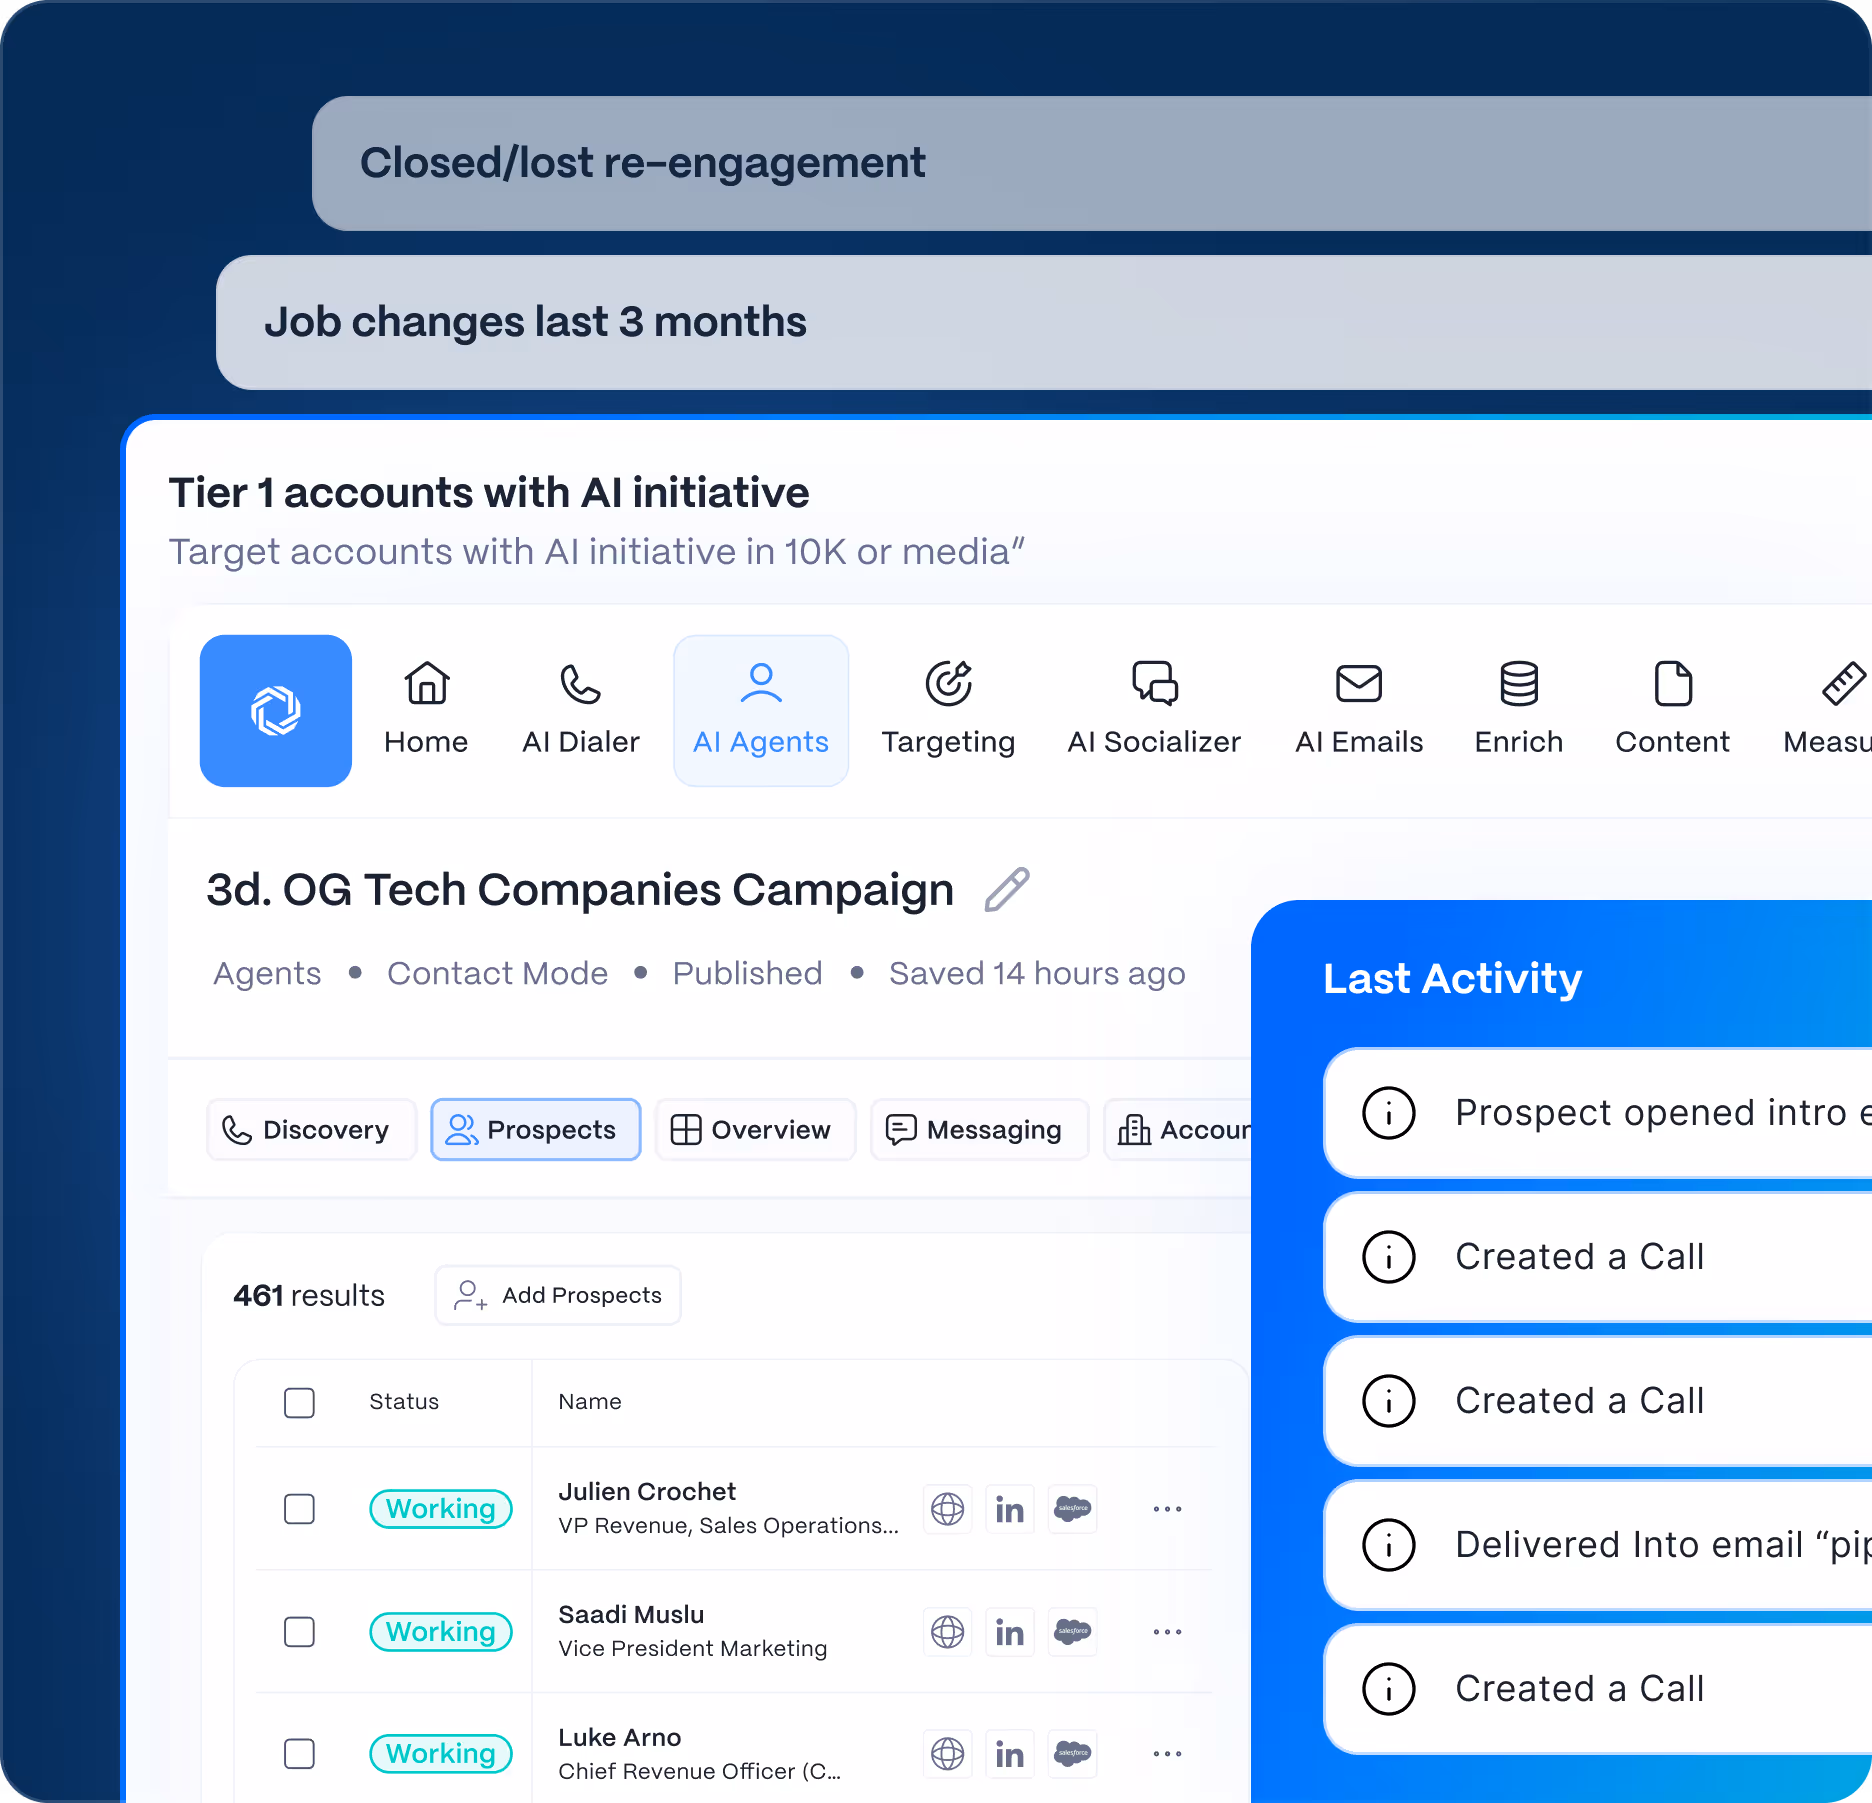The width and height of the screenshot is (1872, 1803).
Task: Click the Add Prospects button
Action: pos(557,1295)
